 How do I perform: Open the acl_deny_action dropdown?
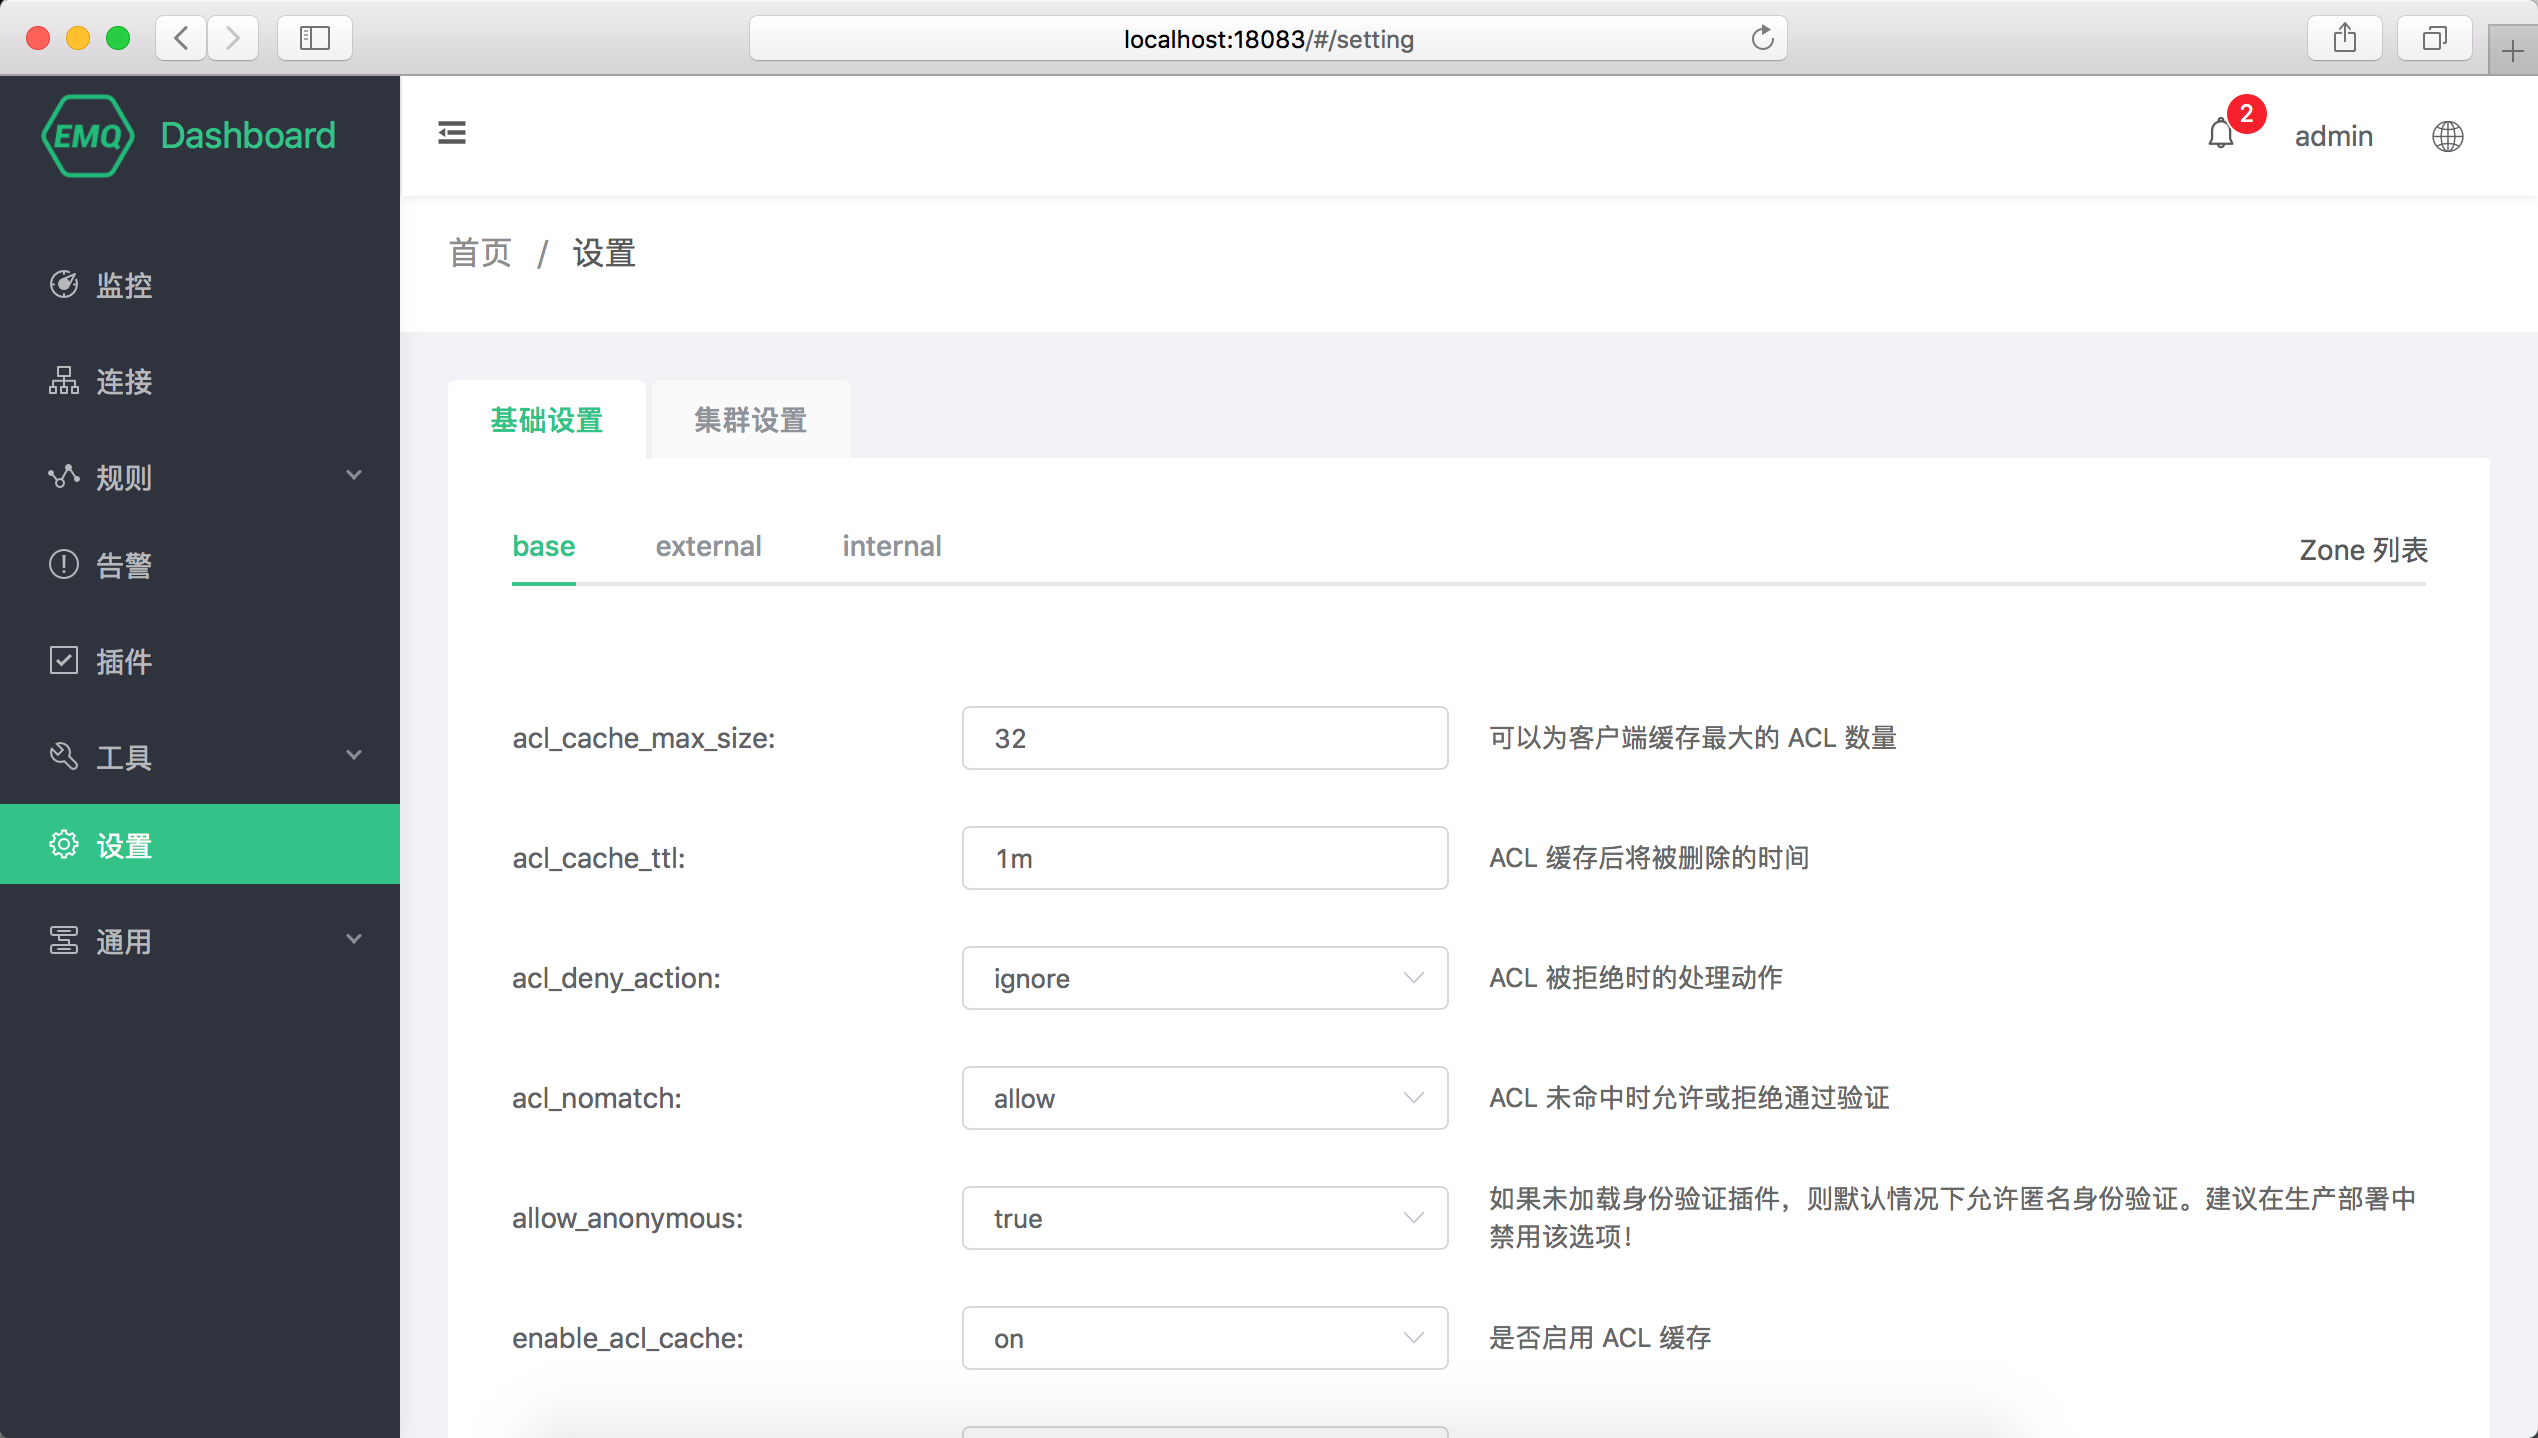point(1205,978)
